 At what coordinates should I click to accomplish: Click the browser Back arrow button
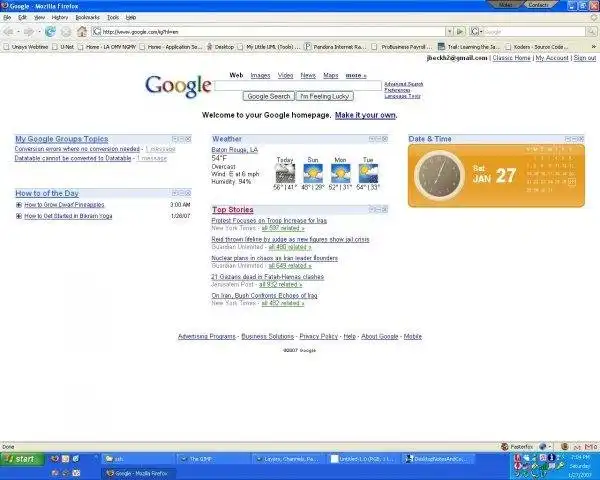point(8,32)
